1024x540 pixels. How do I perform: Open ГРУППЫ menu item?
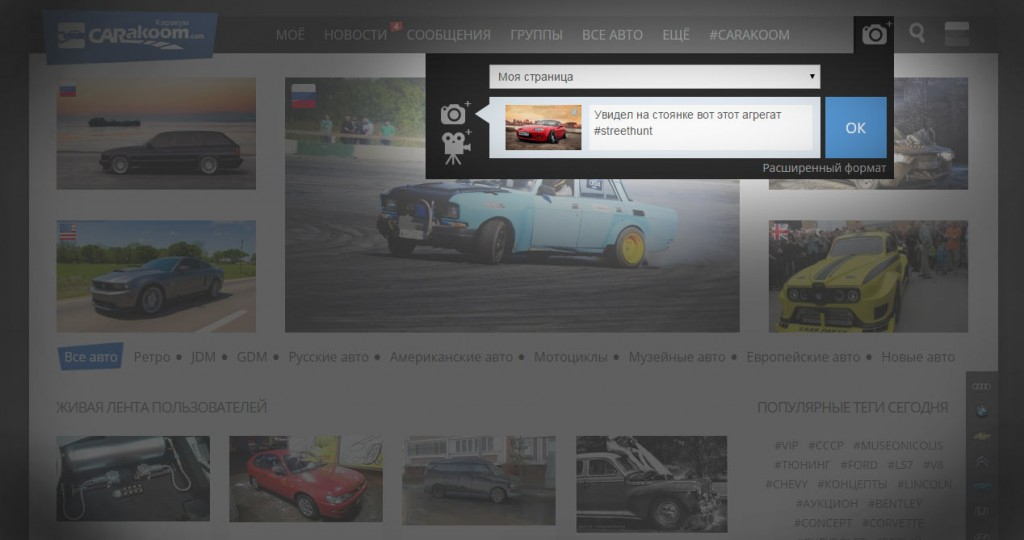pyautogui.click(x=536, y=35)
